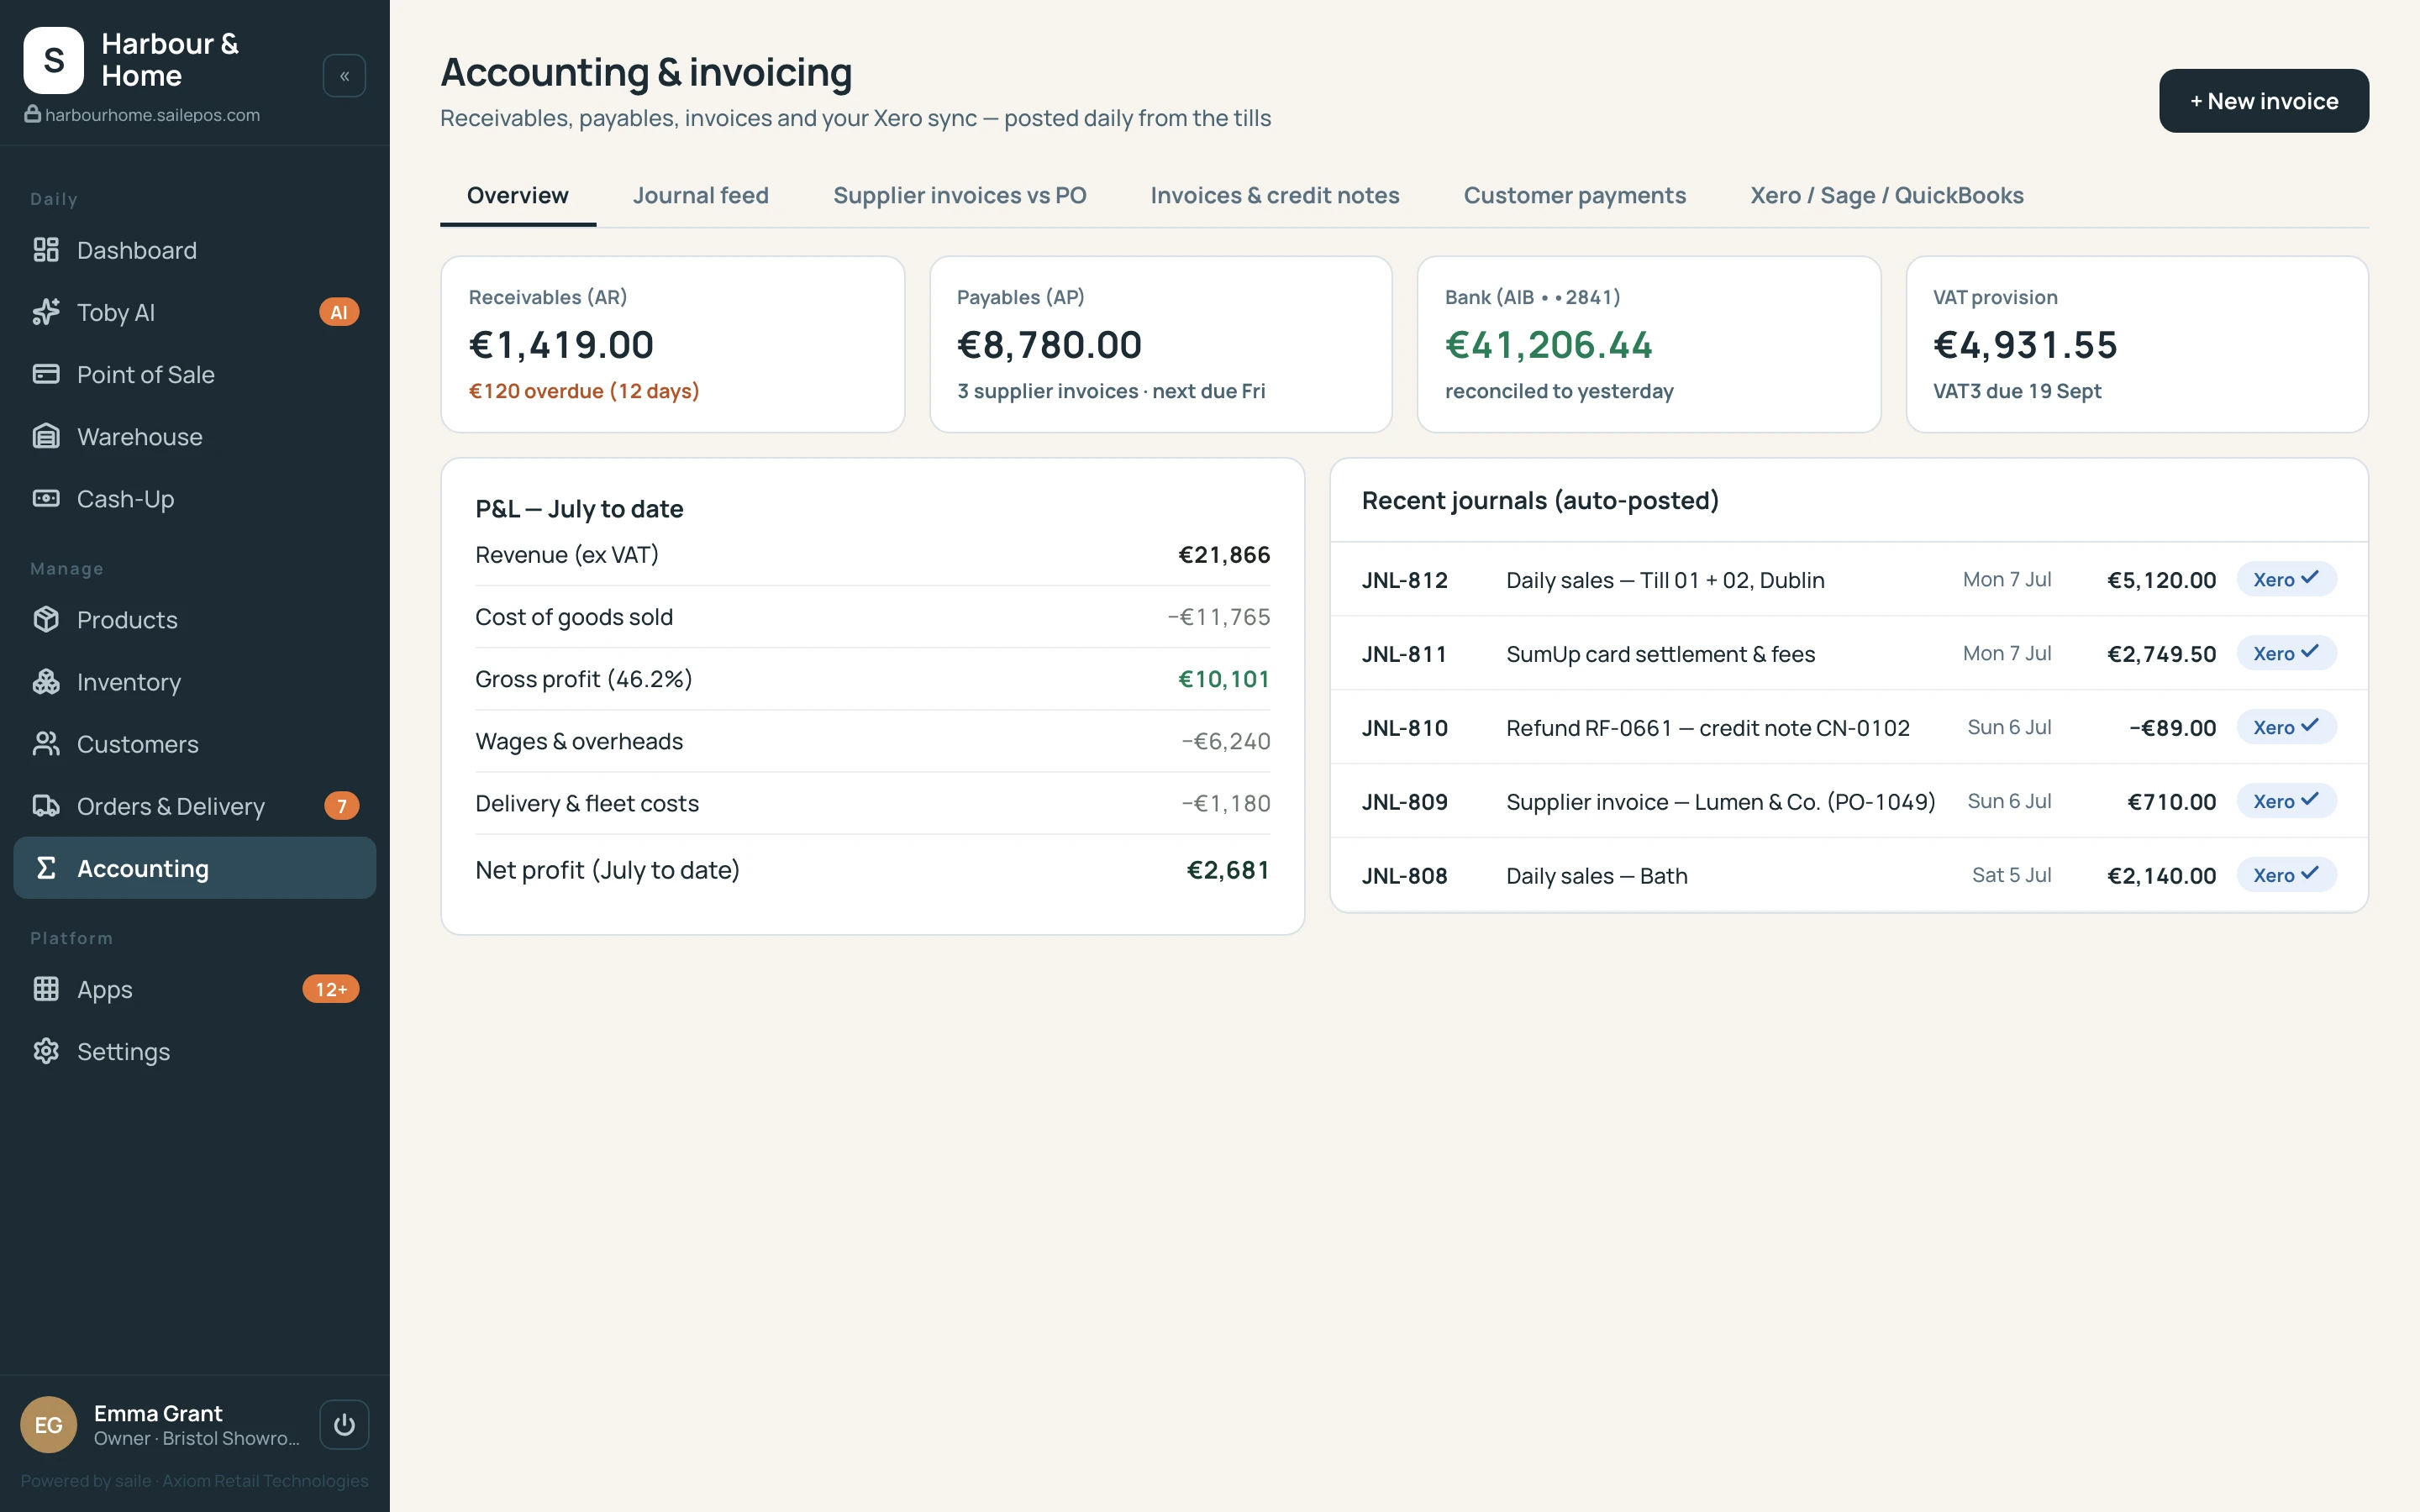Select journal JNL-809 Lumen & Co.
This screenshot has height=1512, width=2420.
click(1849, 801)
